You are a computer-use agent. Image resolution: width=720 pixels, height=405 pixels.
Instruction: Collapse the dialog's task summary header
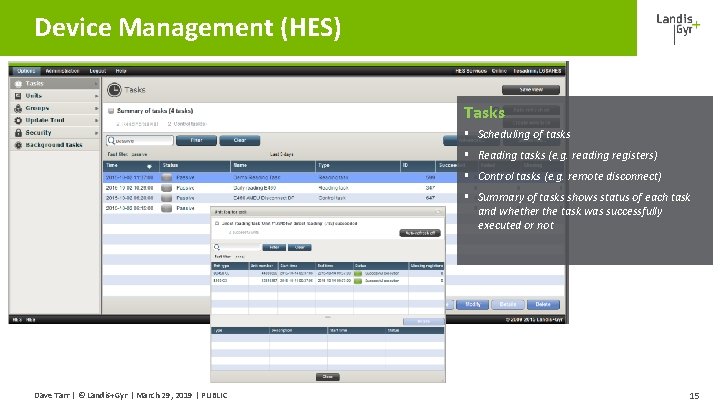click(217, 224)
